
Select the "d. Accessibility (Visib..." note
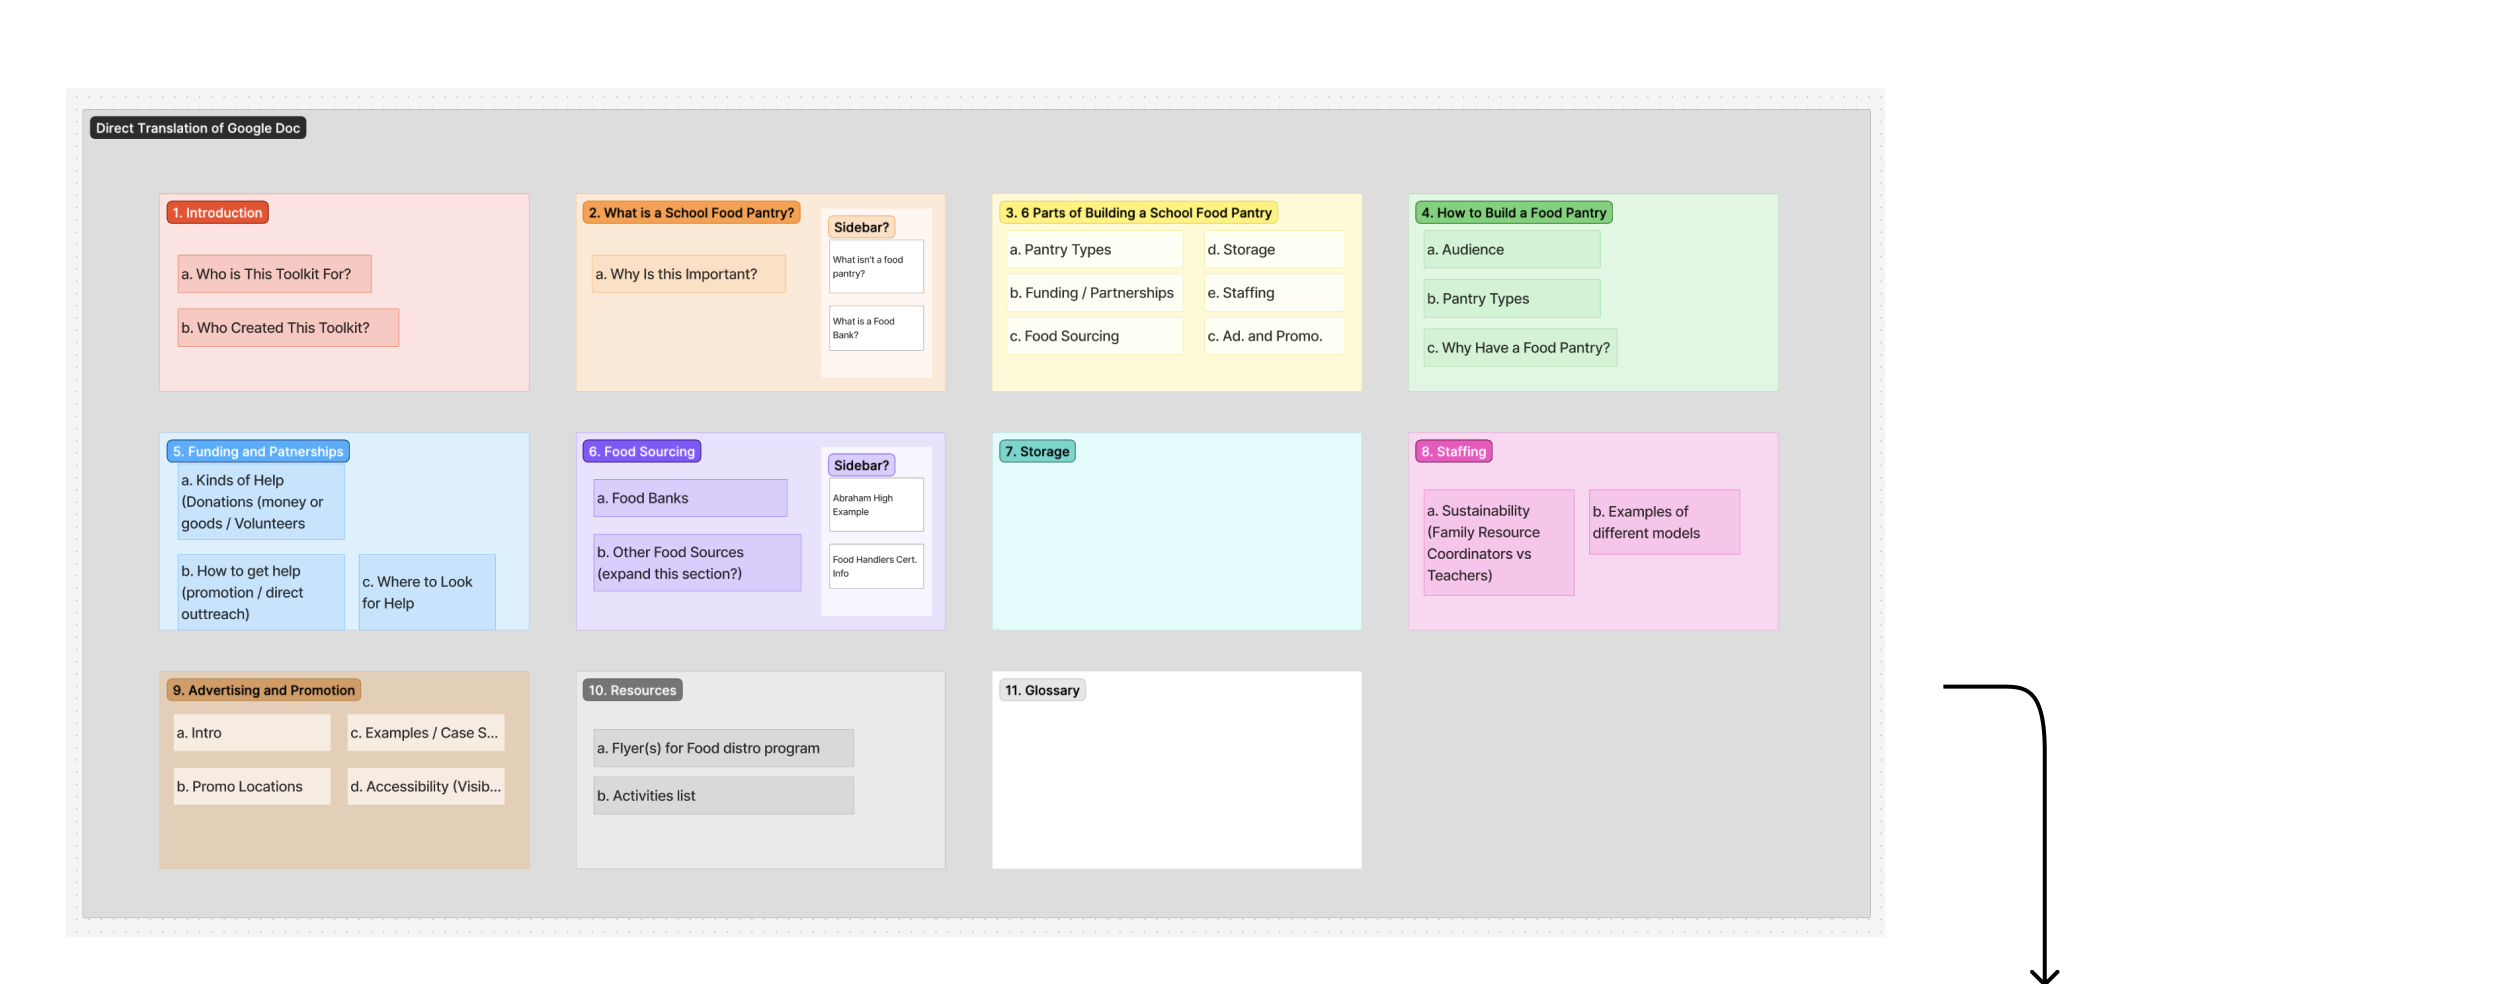[425, 787]
